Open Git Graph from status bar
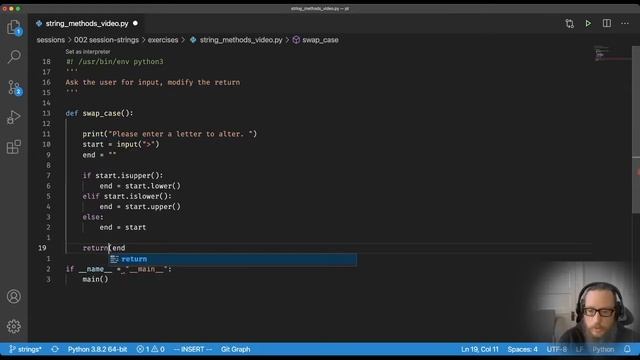The image size is (640, 360). point(236,349)
